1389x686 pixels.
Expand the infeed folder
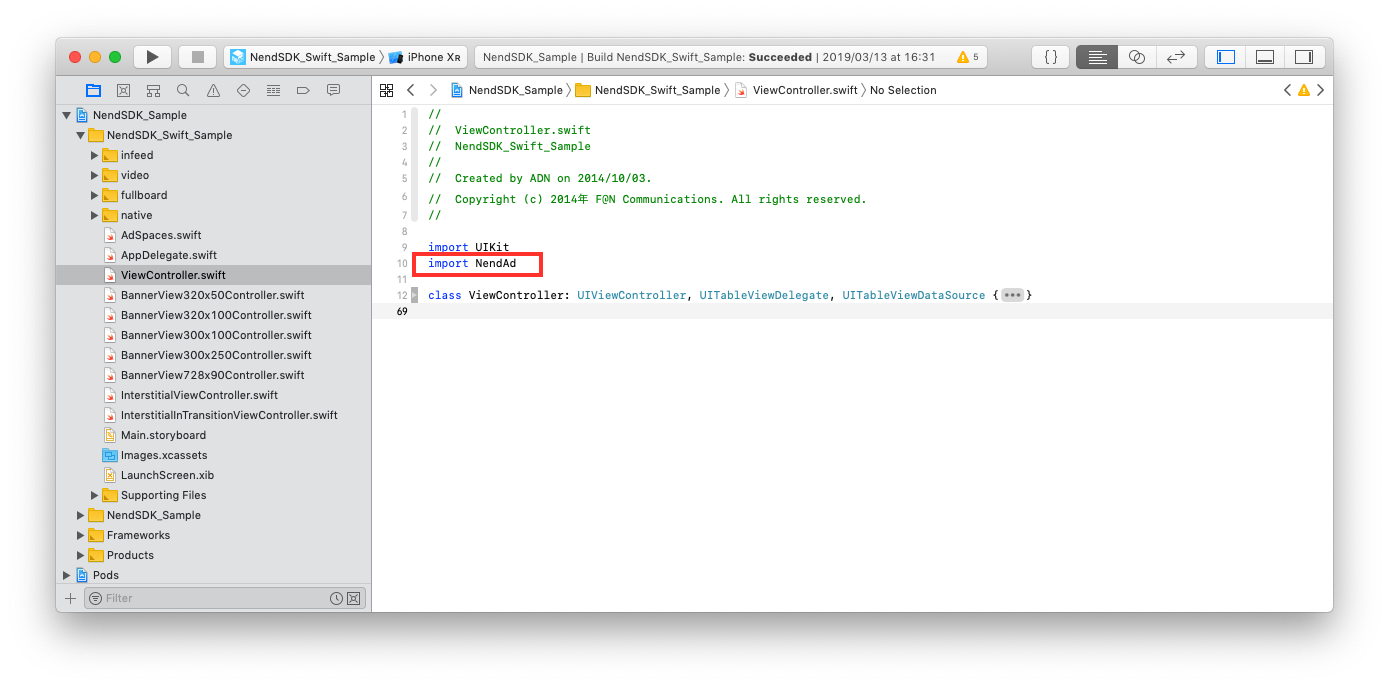(x=95, y=155)
